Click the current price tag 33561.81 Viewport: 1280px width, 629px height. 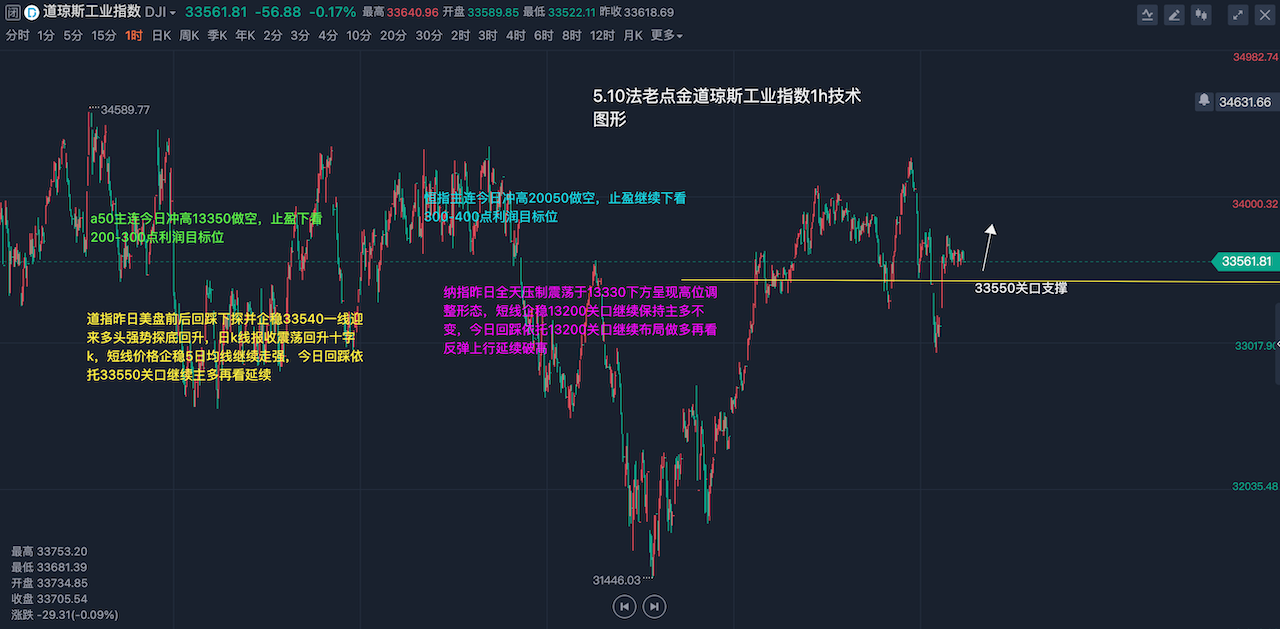[x=1245, y=262]
